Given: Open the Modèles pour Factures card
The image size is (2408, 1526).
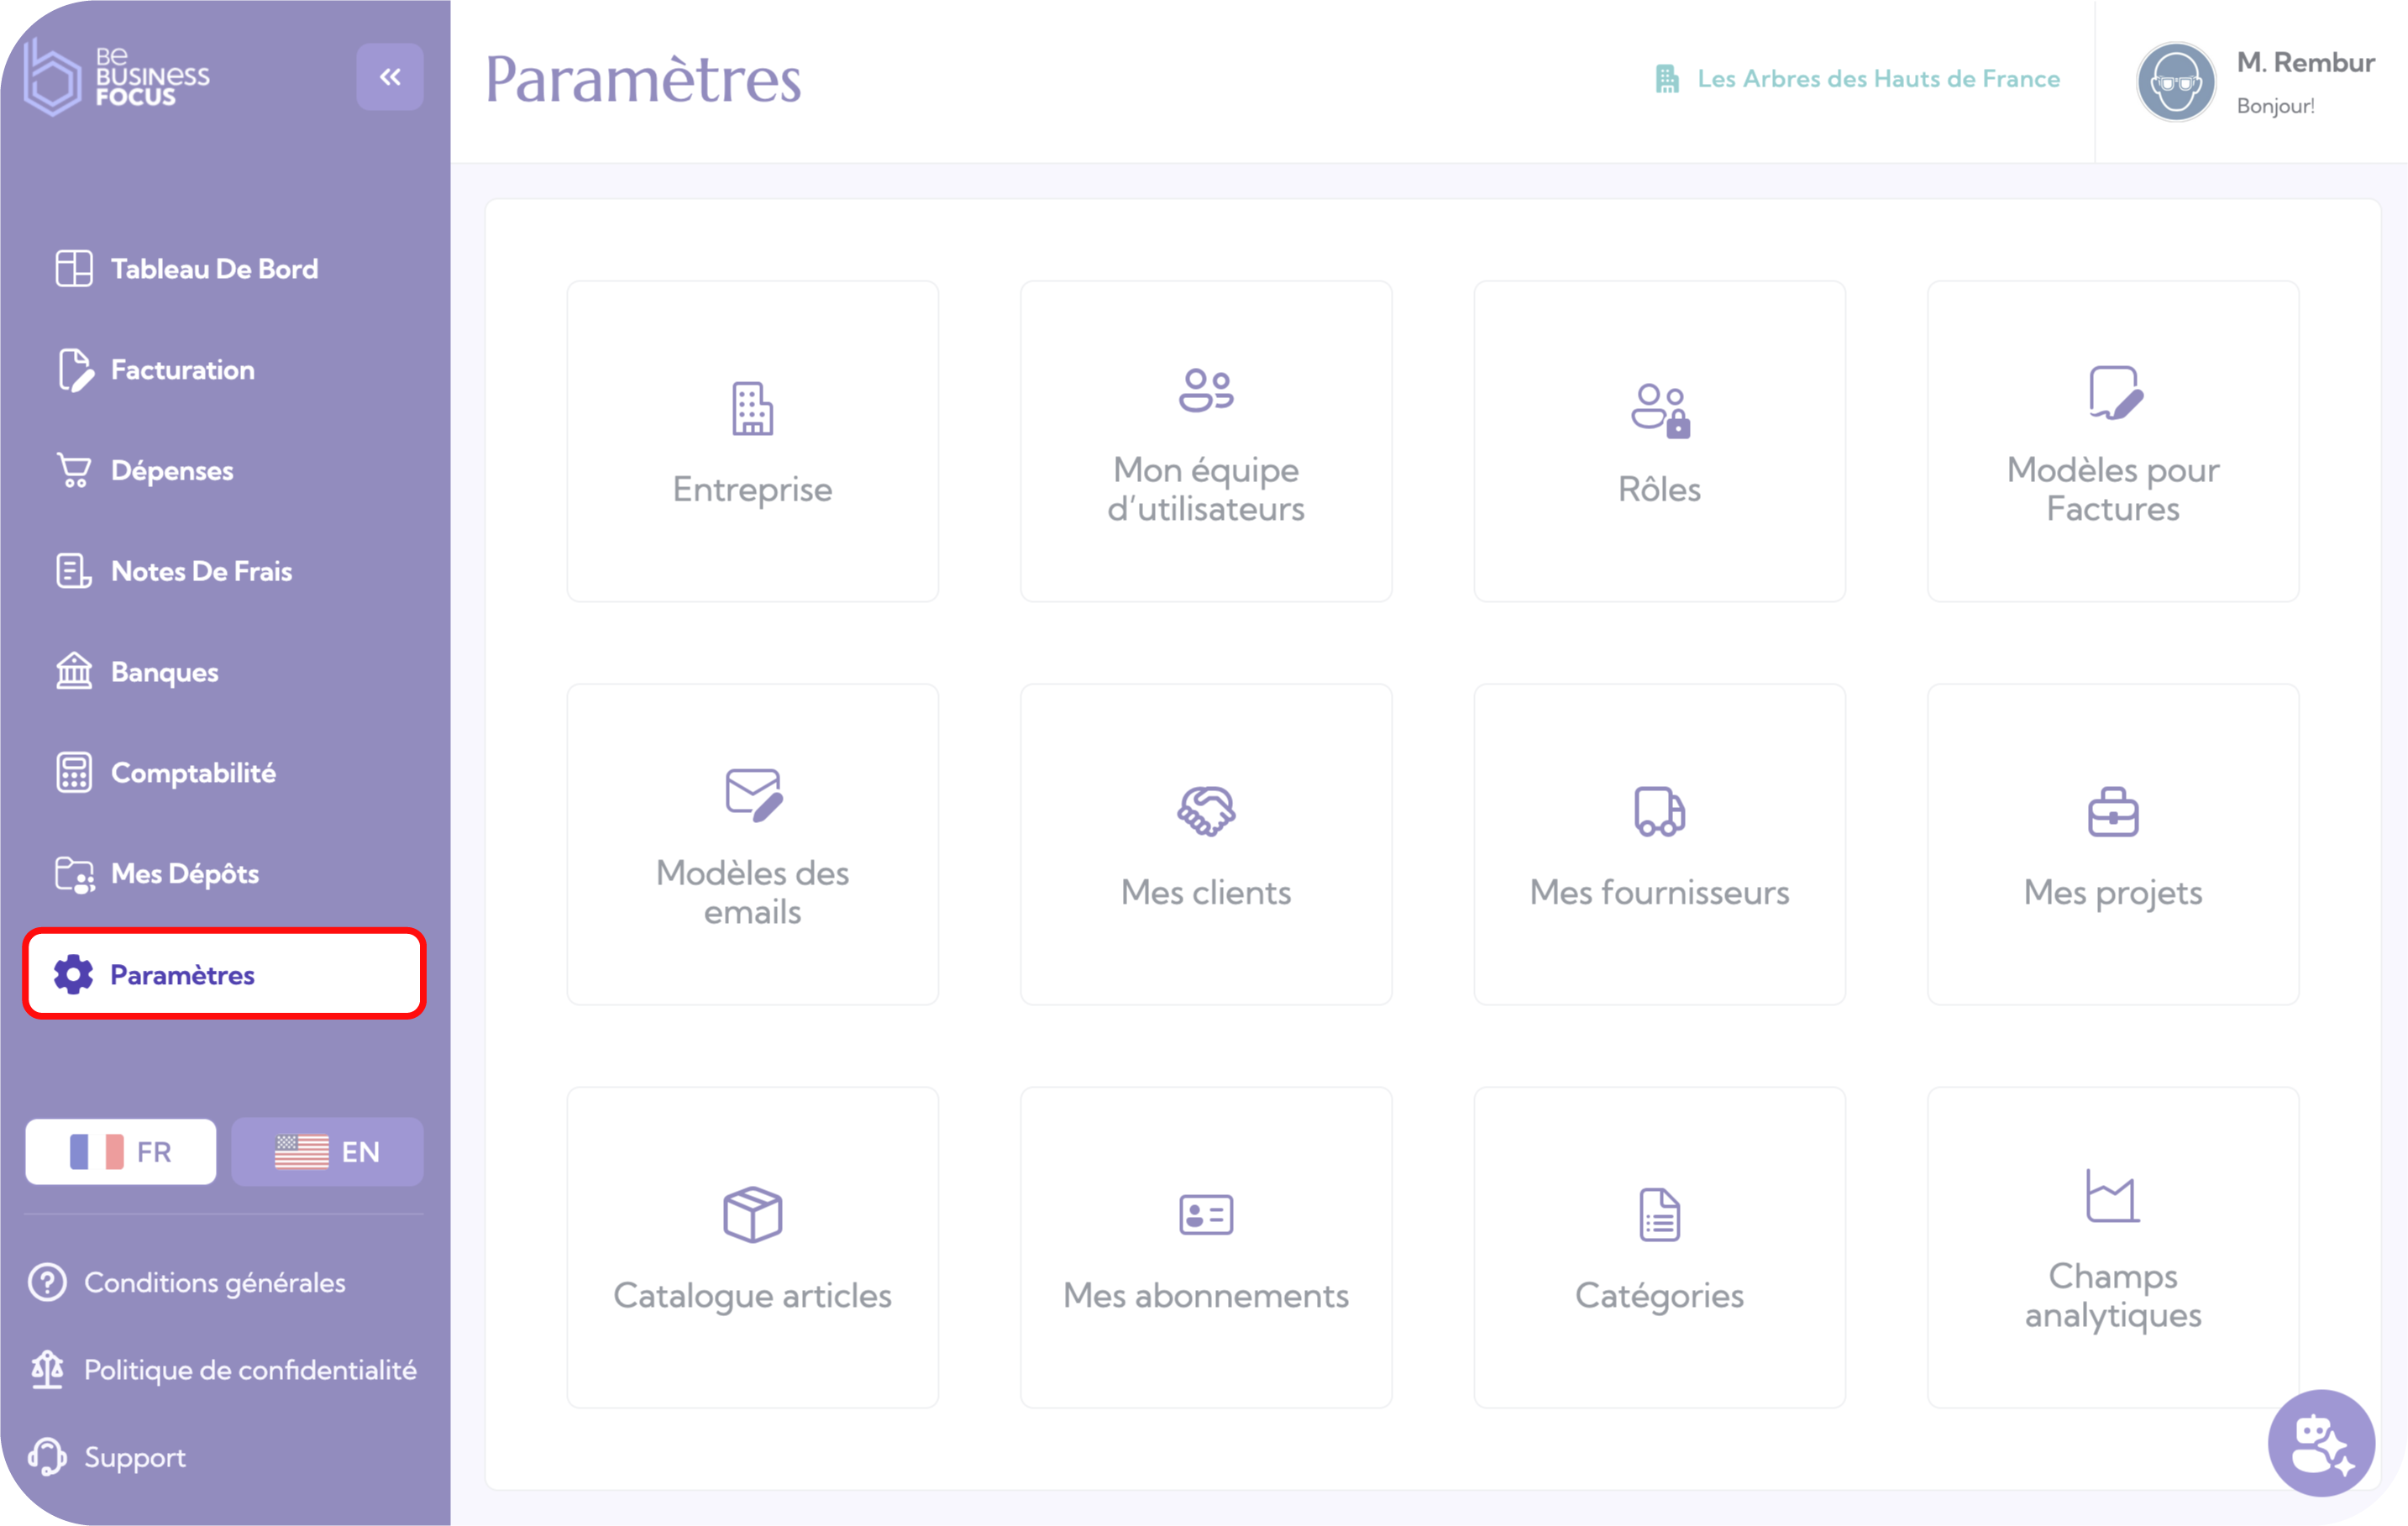Looking at the screenshot, I should point(2113,441).
